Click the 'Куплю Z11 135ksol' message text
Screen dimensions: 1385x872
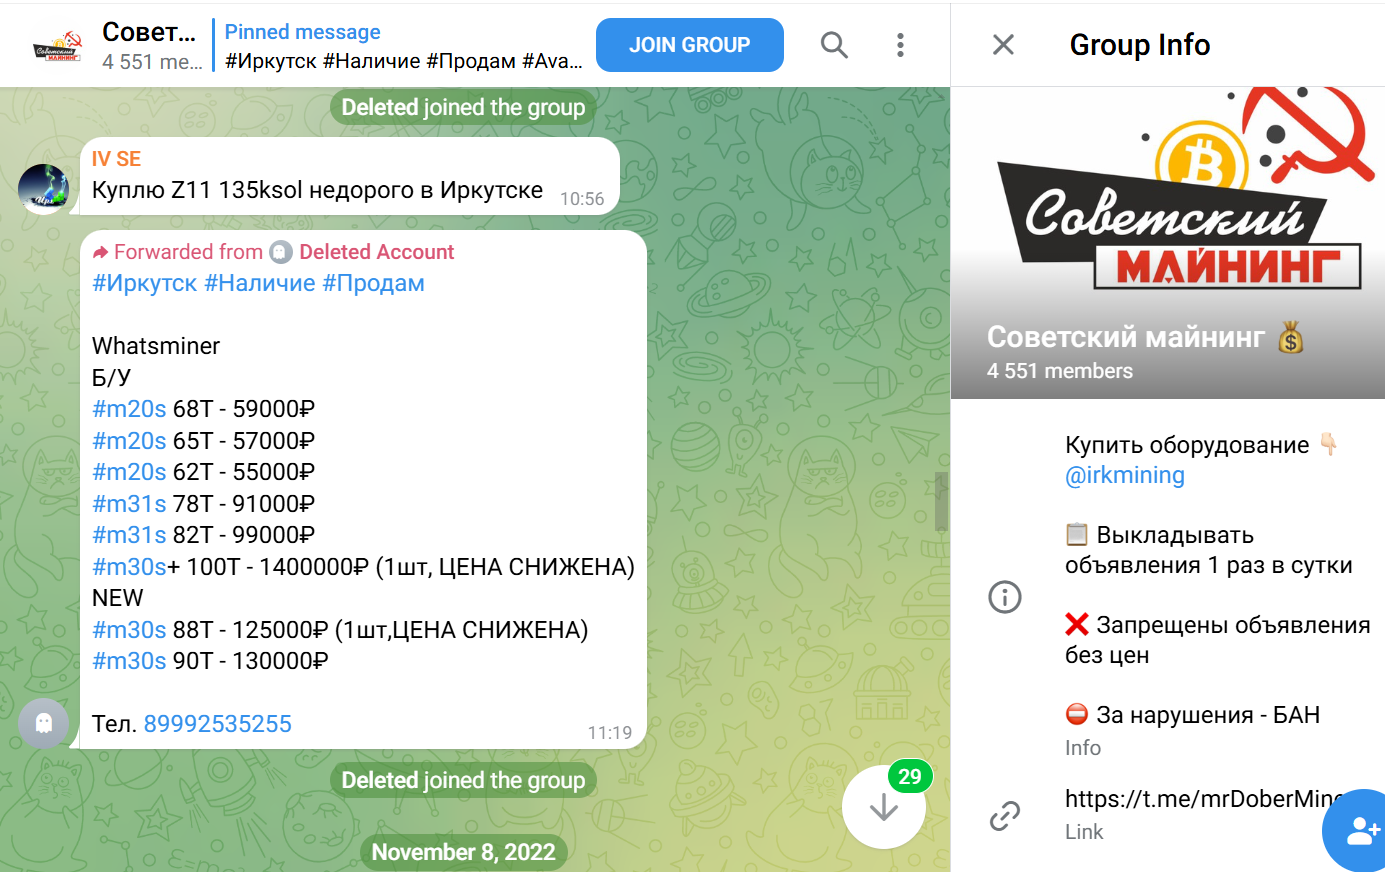(x=317, y=190)
